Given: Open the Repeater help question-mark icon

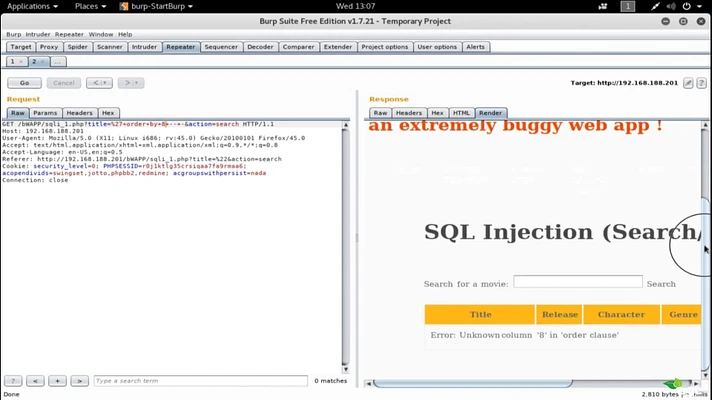Looking at the screenshot, I should click(x=701, y=83).
